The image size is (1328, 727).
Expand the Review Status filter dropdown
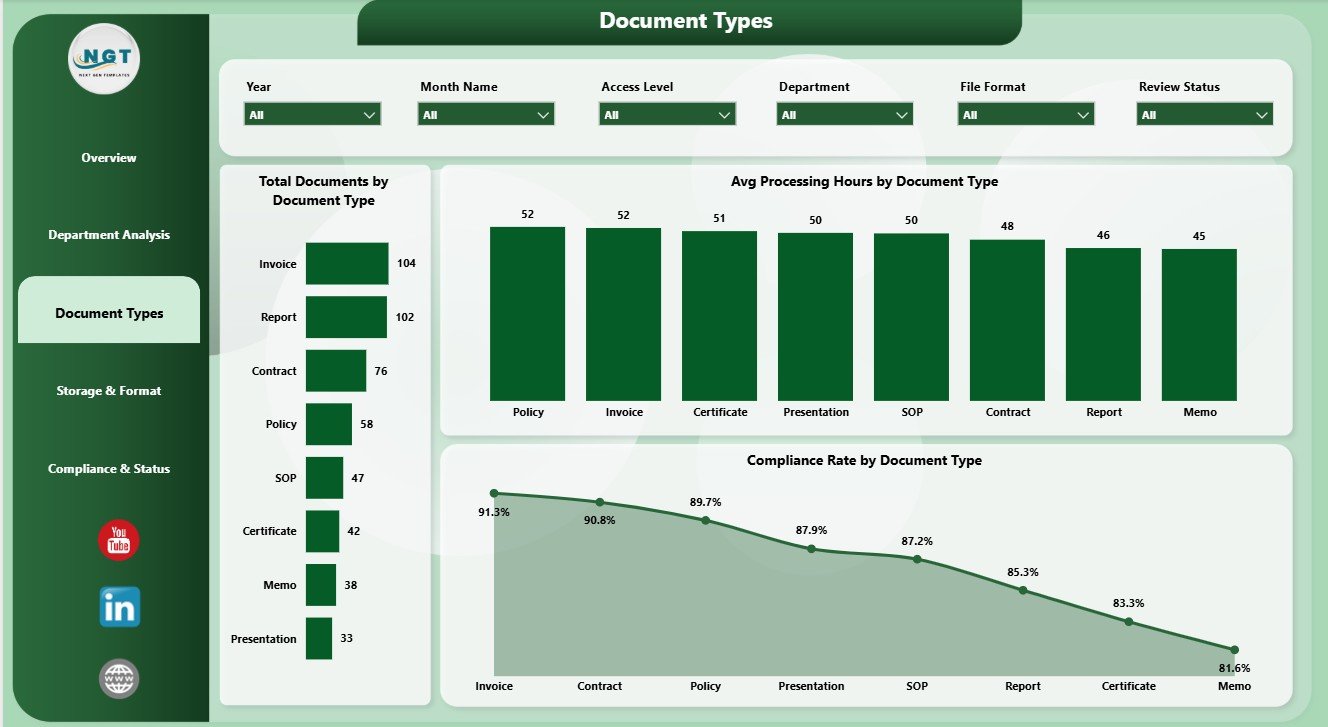click(x=1205, y=115)
